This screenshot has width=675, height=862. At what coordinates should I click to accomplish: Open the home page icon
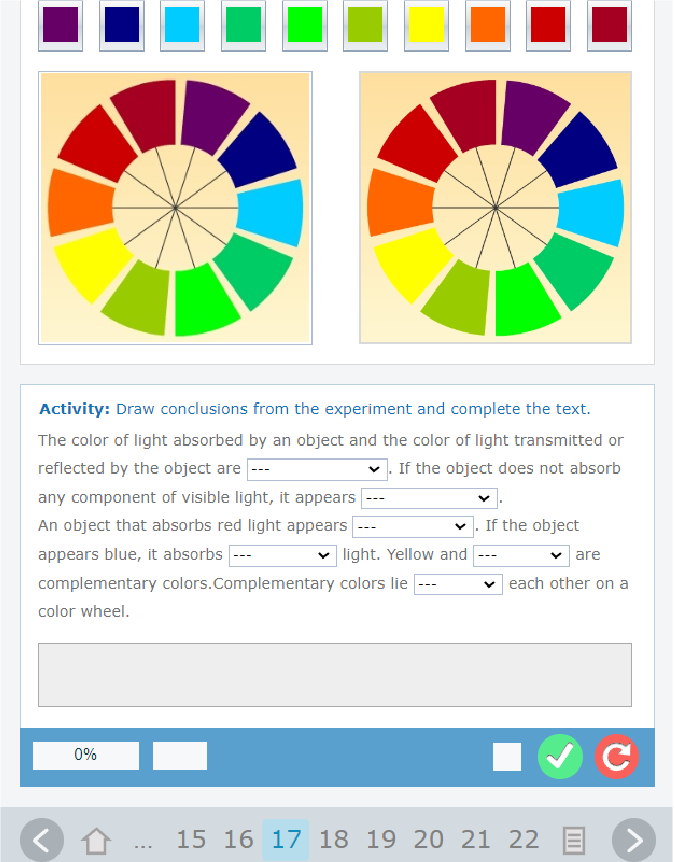point(96,841)
